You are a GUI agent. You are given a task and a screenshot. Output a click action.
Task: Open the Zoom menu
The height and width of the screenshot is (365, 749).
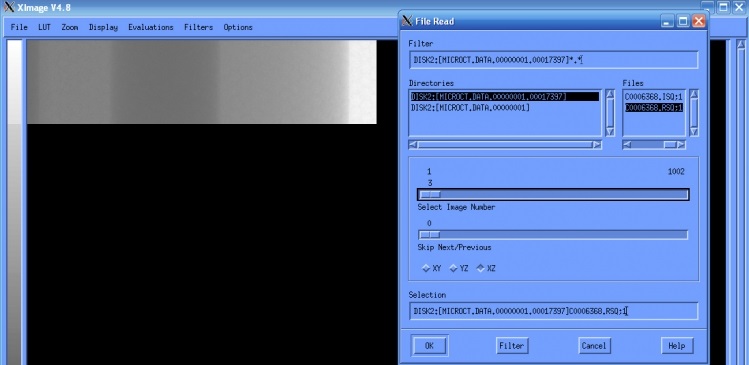tap(70, 27)
